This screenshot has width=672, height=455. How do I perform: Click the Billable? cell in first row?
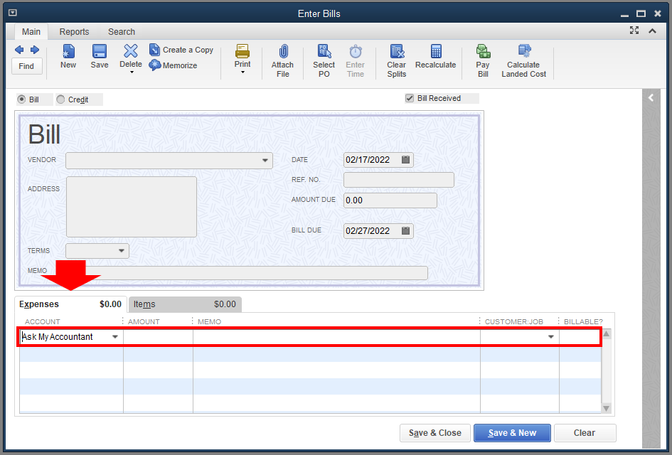tap(579, 337)
